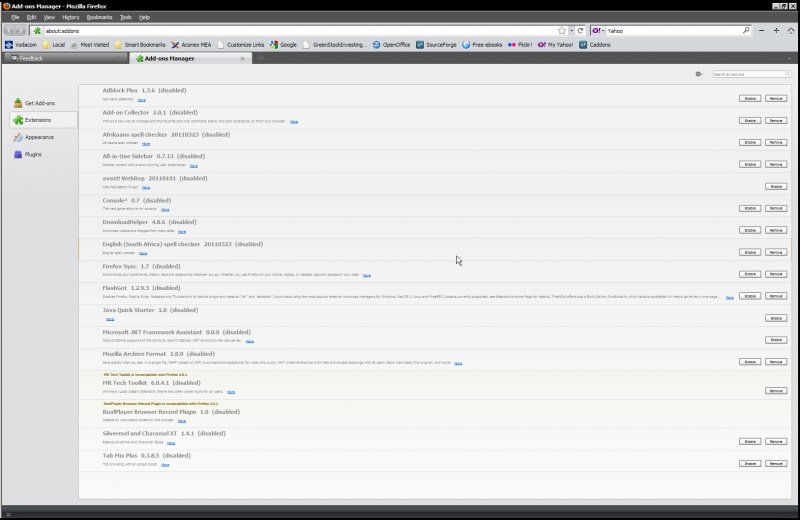Select the Extensions category in the sidebar
The image size is (800, 520).
pyautogui.click(x=43, y=120)
